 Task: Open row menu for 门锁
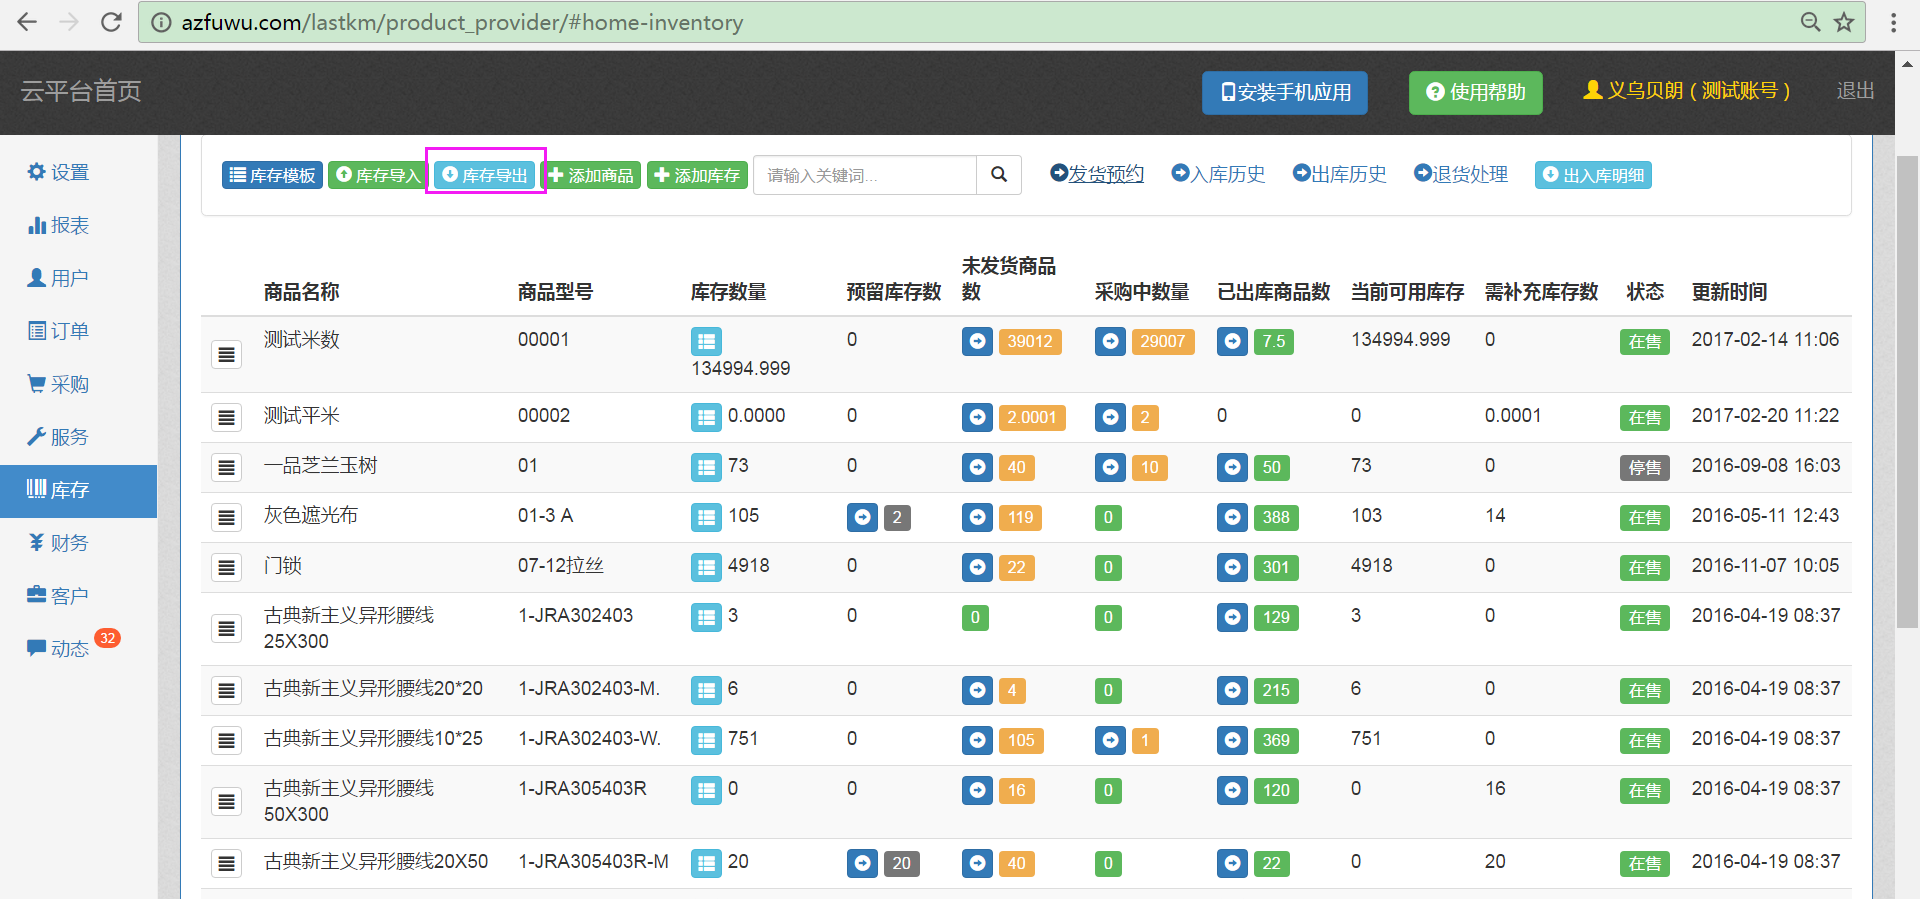pyautogui.click(x=227, y=567)
